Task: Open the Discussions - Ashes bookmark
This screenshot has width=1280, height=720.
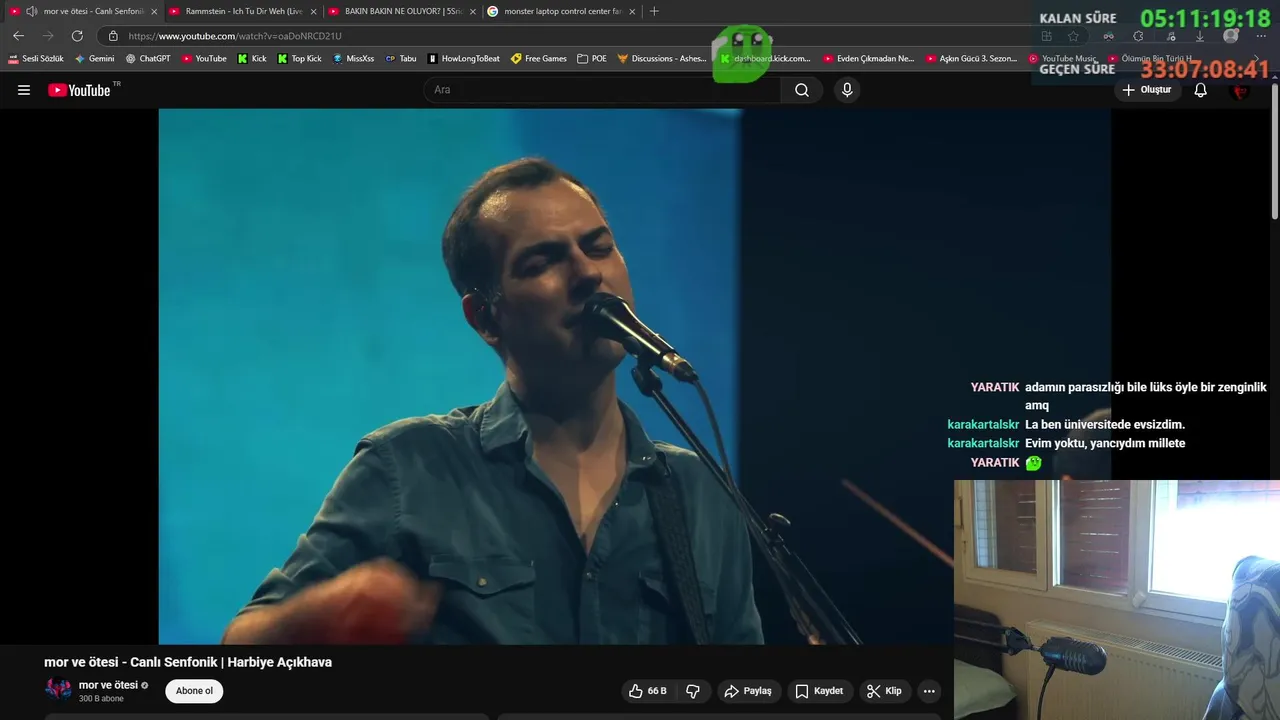Action: 662,59
